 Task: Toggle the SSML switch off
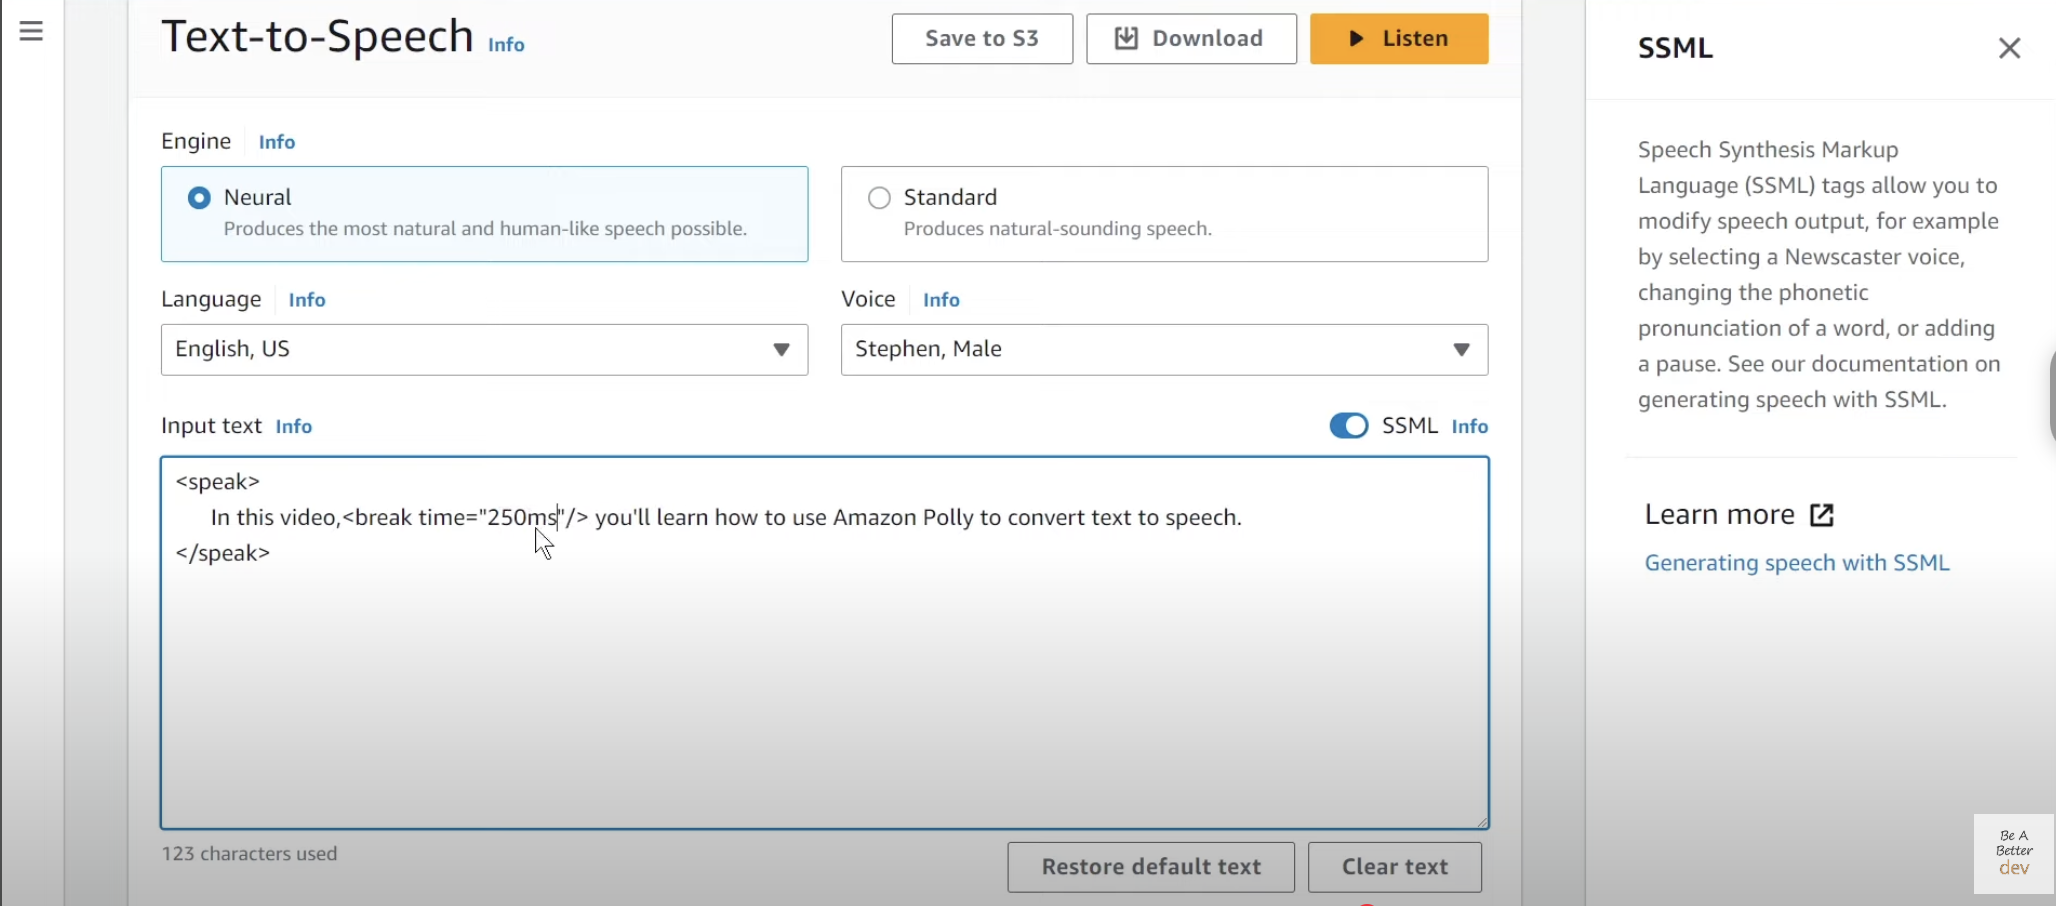pos(1348,426)
